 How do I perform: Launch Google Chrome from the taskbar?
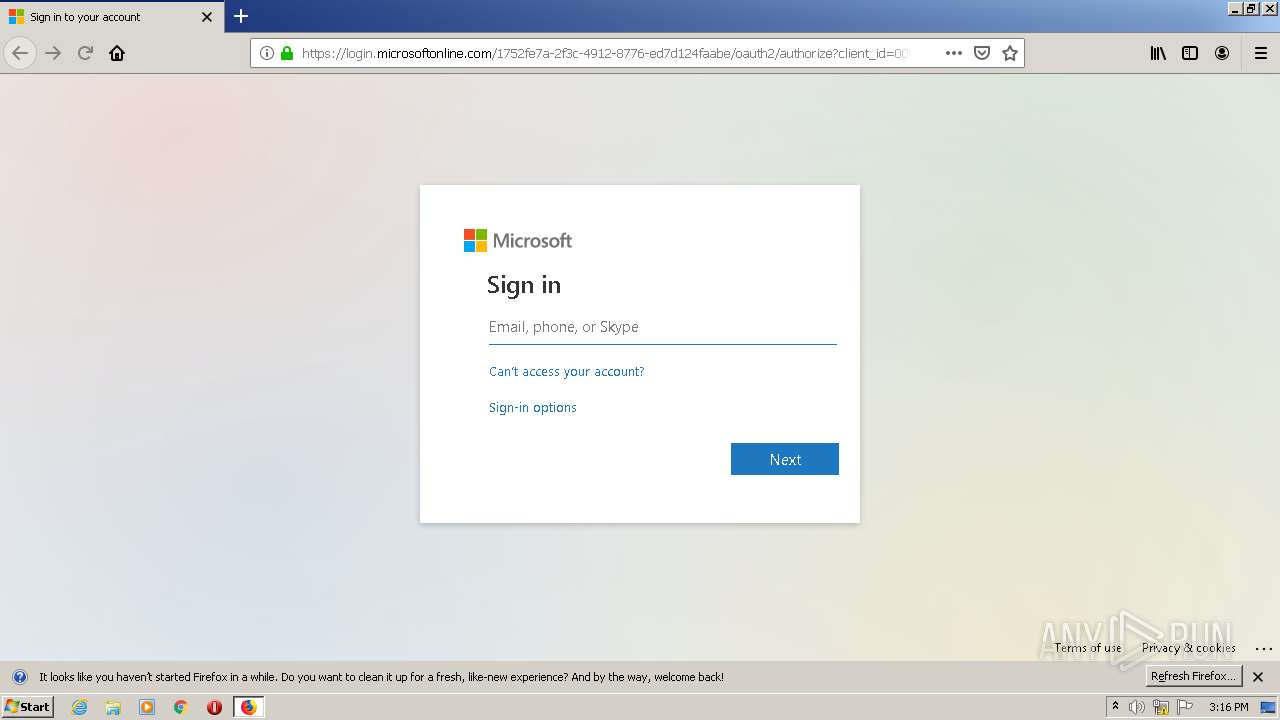[181, 707]
